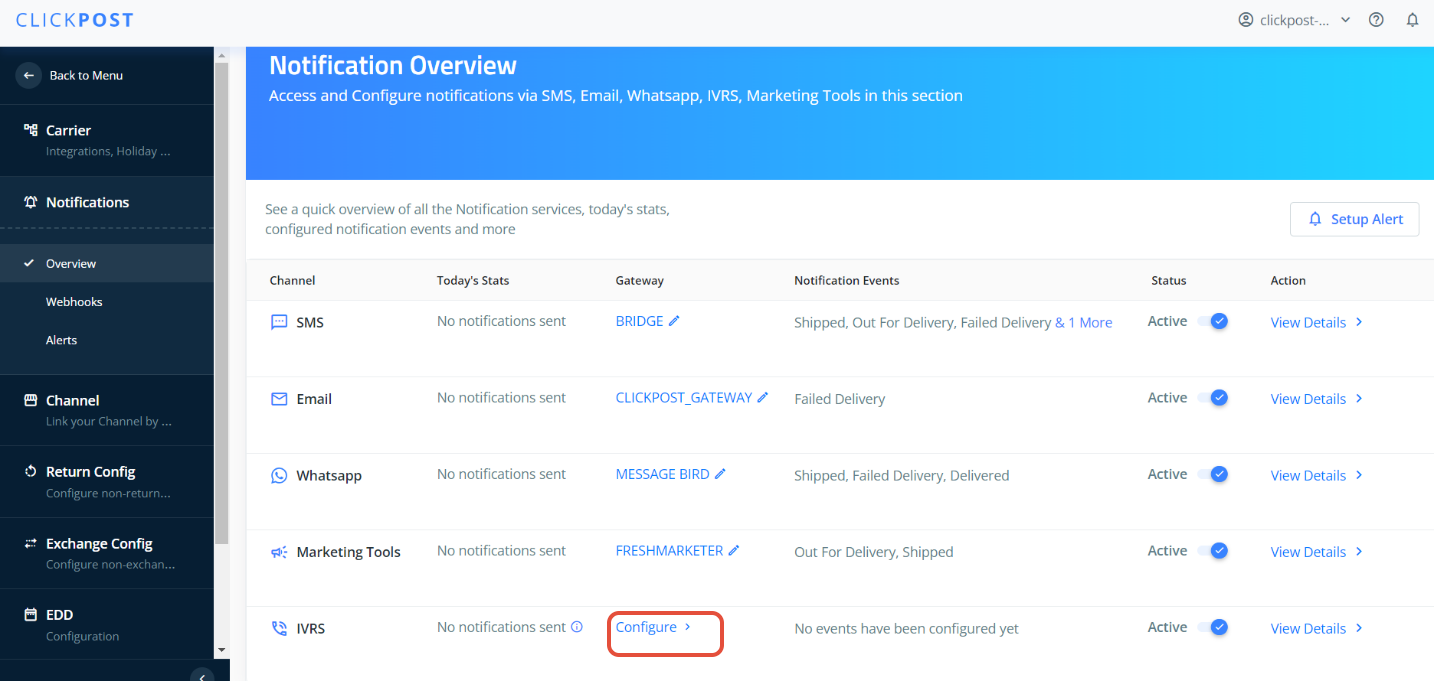
Task: Click the user account avatar icon
Action: click(x=1245, y=20)
